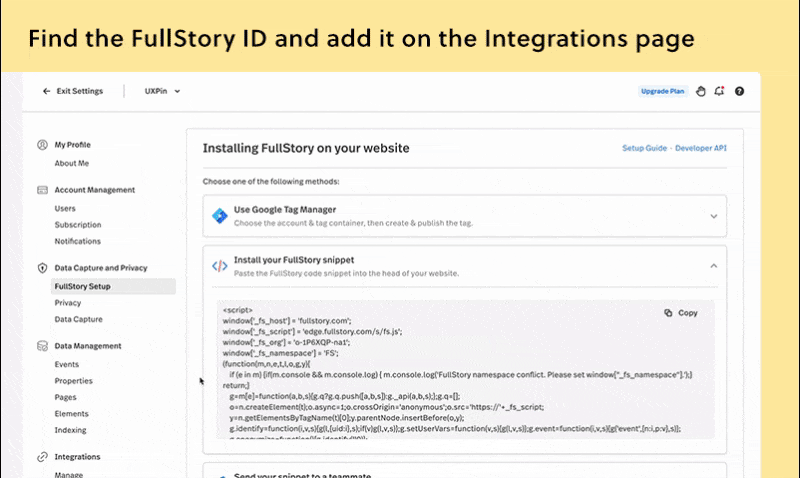800x478 pixels.
Task: Click the _fs_host 'fullstory.com' line
Action: pos(287,321)
